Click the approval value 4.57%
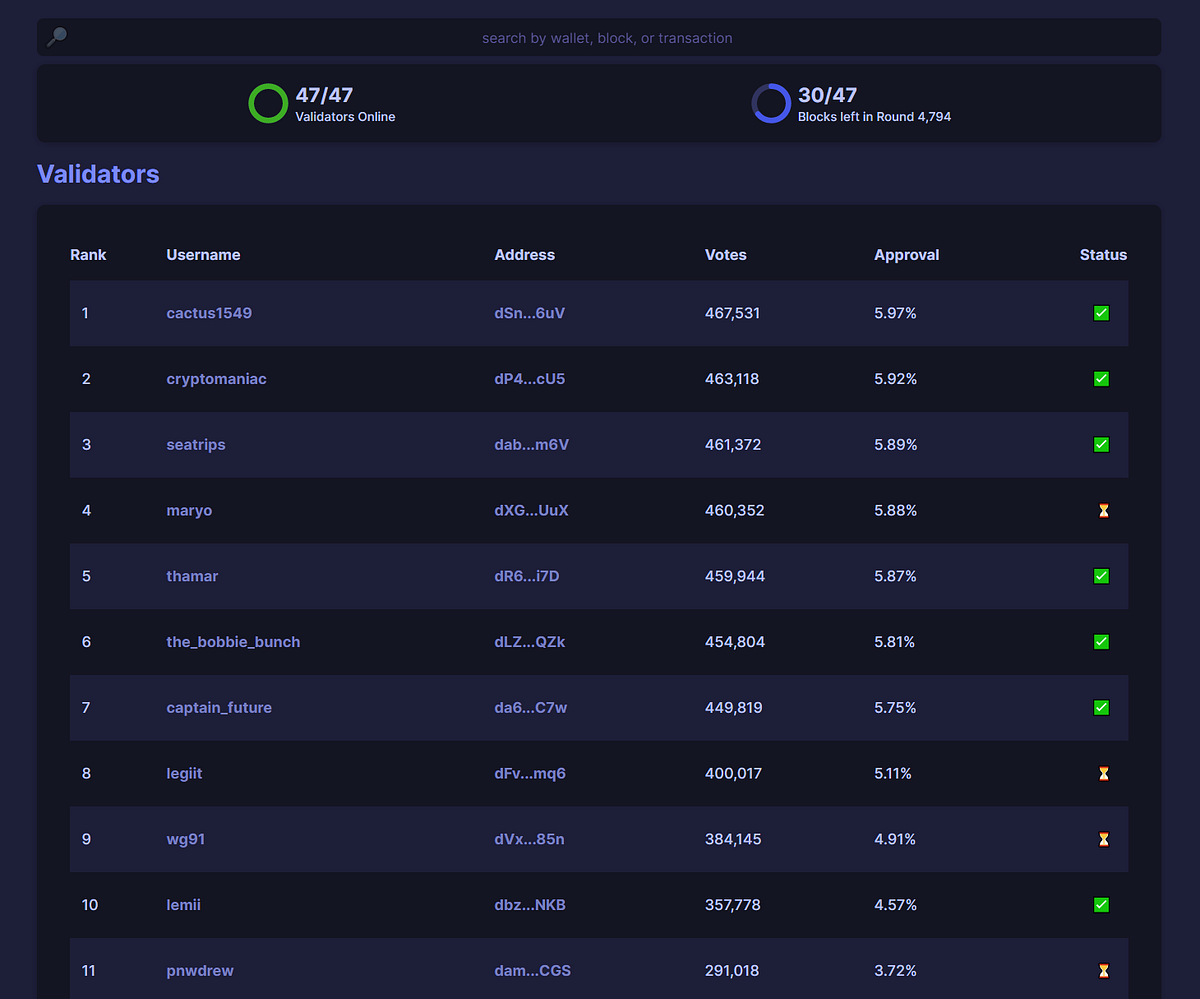 tap(896, 905)
